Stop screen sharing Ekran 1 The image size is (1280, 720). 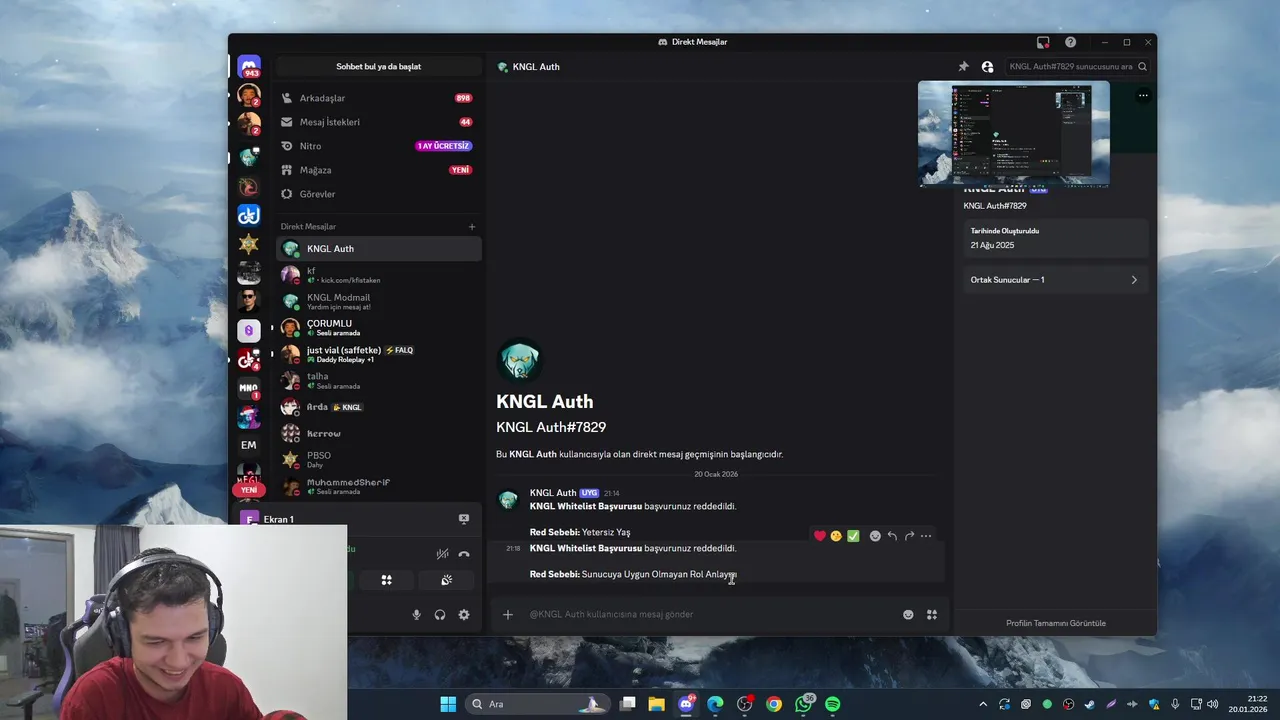464,519
